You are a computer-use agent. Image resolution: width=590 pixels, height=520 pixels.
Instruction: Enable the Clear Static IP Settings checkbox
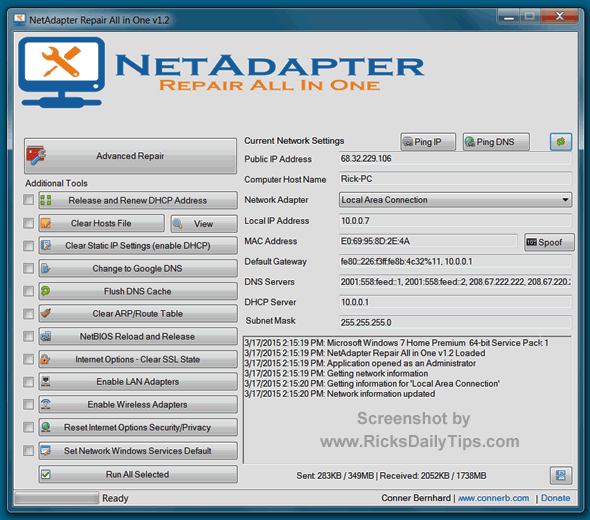29,246
